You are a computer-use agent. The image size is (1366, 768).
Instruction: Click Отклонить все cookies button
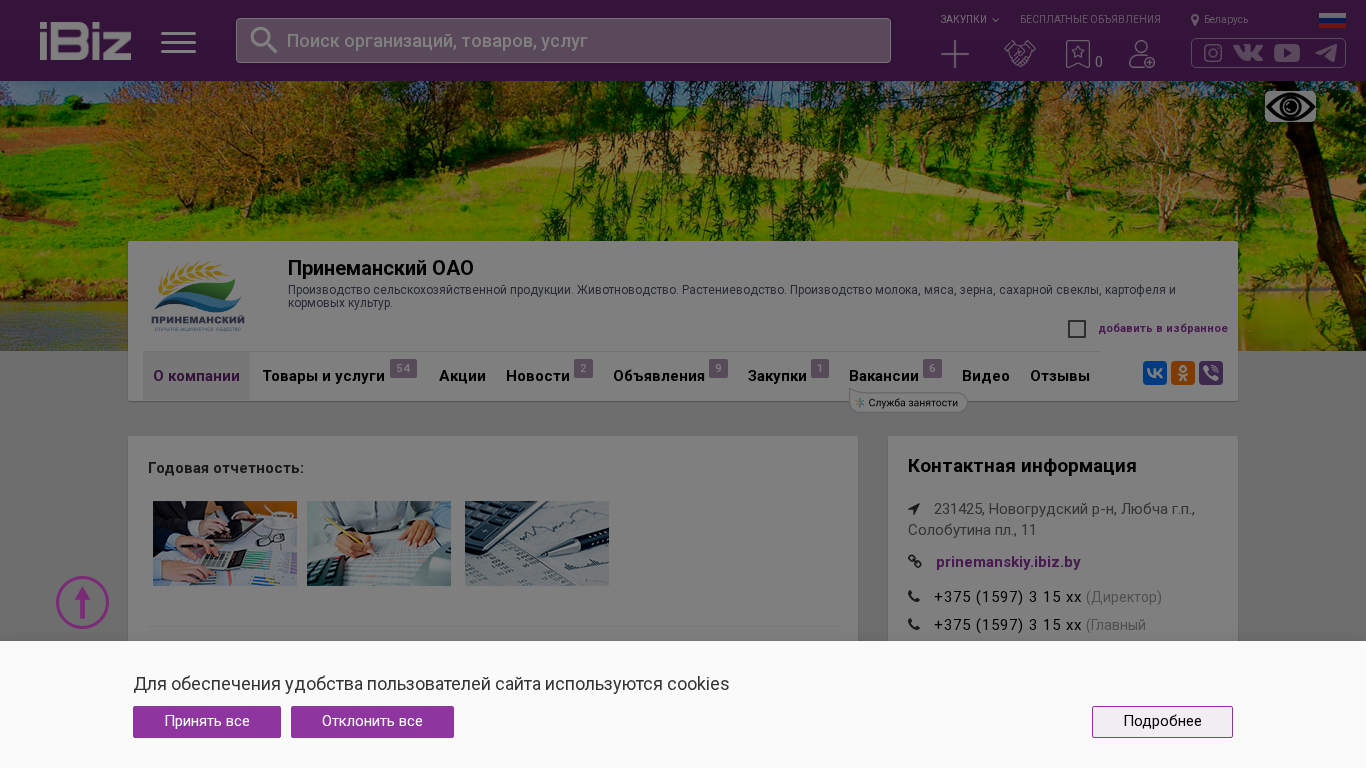pyautogui.click(x=372, y=722)
